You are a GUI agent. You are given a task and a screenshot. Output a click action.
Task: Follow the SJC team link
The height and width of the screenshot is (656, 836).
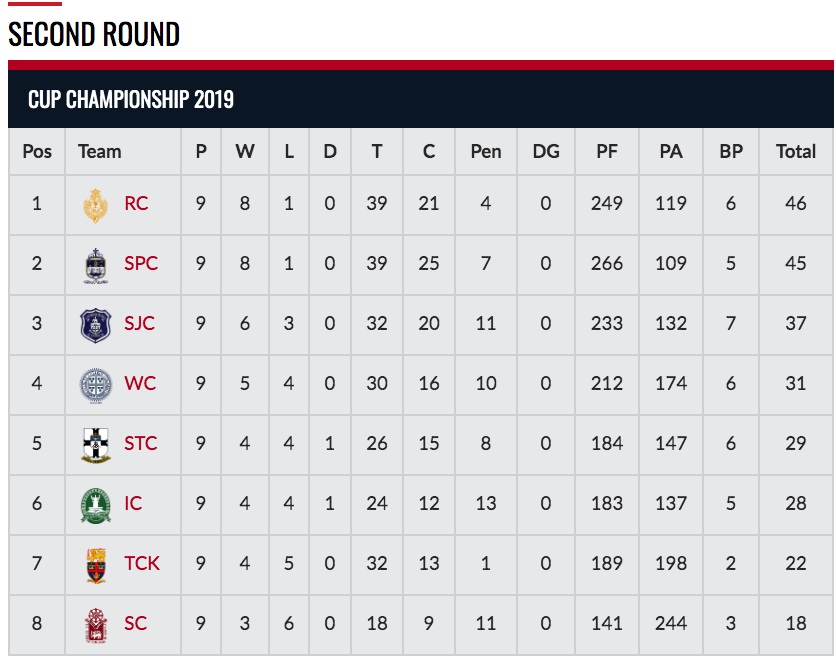click(140, 324)
